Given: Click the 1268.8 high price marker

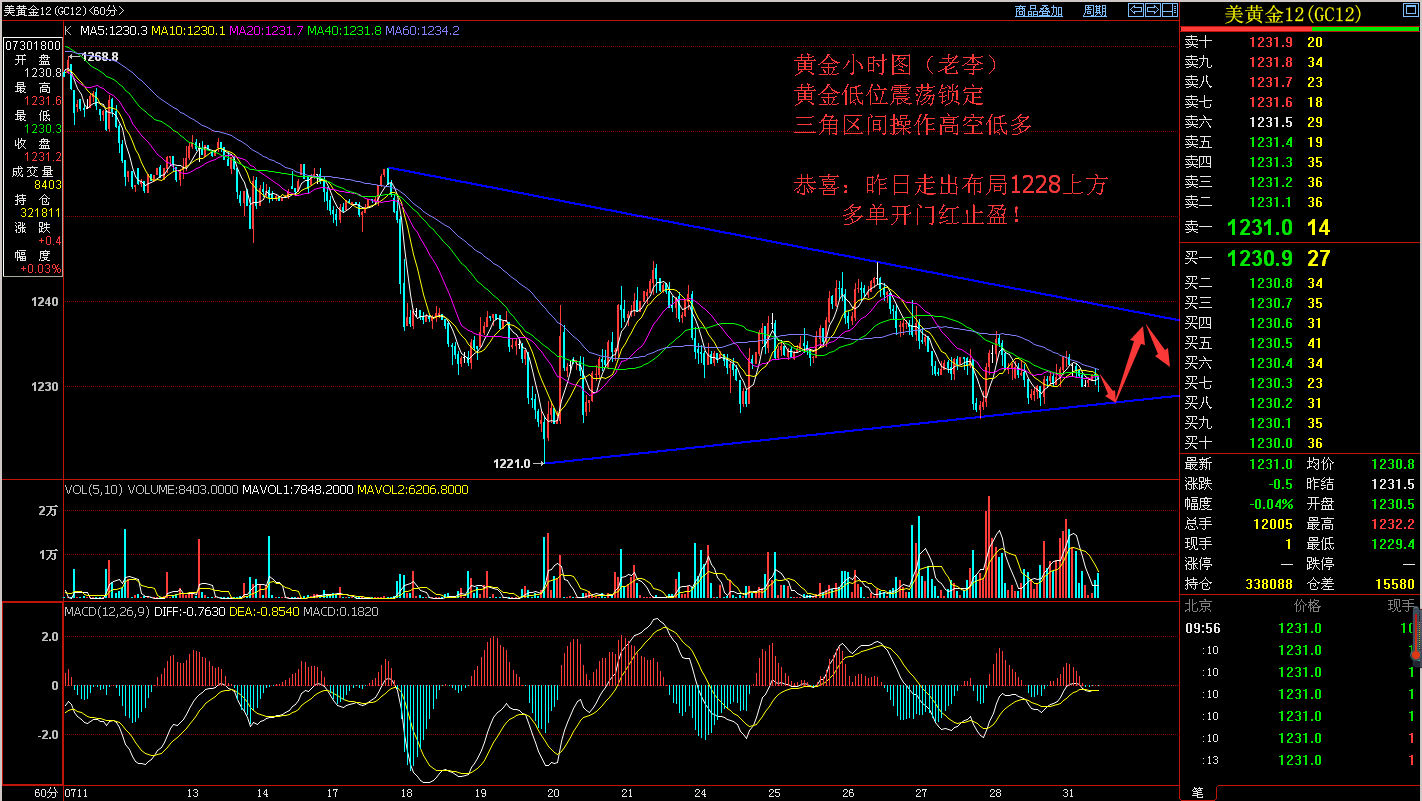Looking at the screenshot, I should click(x=100, y=57).
